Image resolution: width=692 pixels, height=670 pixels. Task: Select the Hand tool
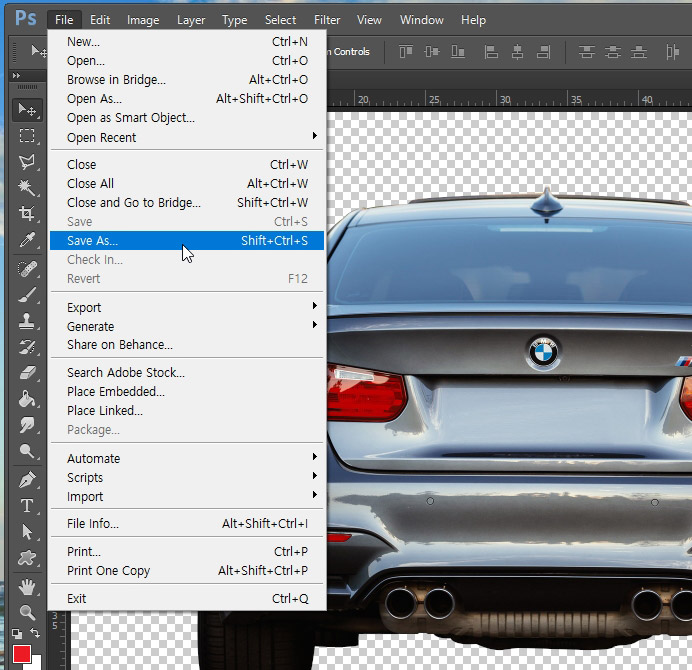27,587
